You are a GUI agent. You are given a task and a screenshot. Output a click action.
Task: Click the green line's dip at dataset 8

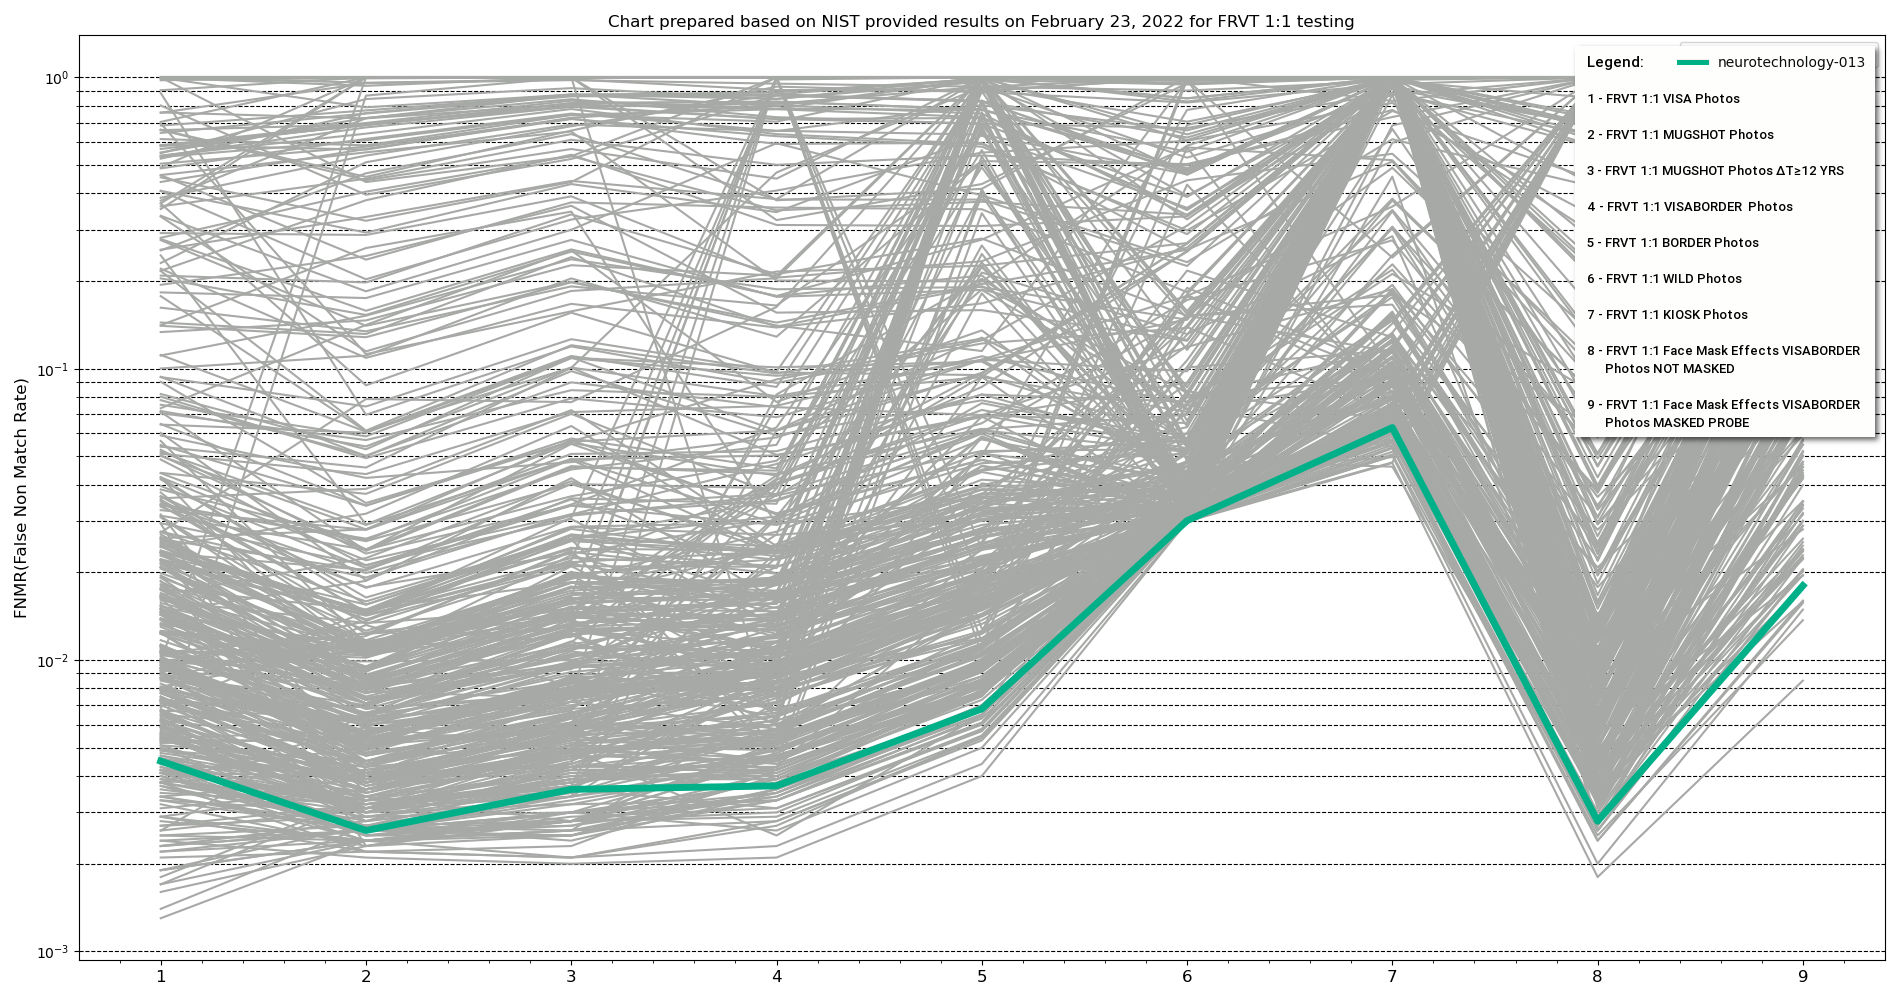coord(1597,821)
